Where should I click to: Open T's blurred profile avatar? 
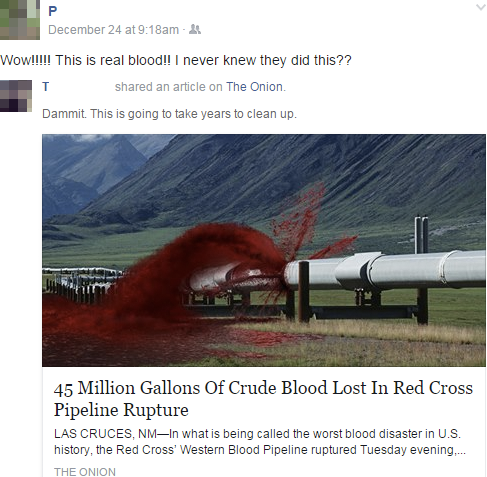[16, 96]
